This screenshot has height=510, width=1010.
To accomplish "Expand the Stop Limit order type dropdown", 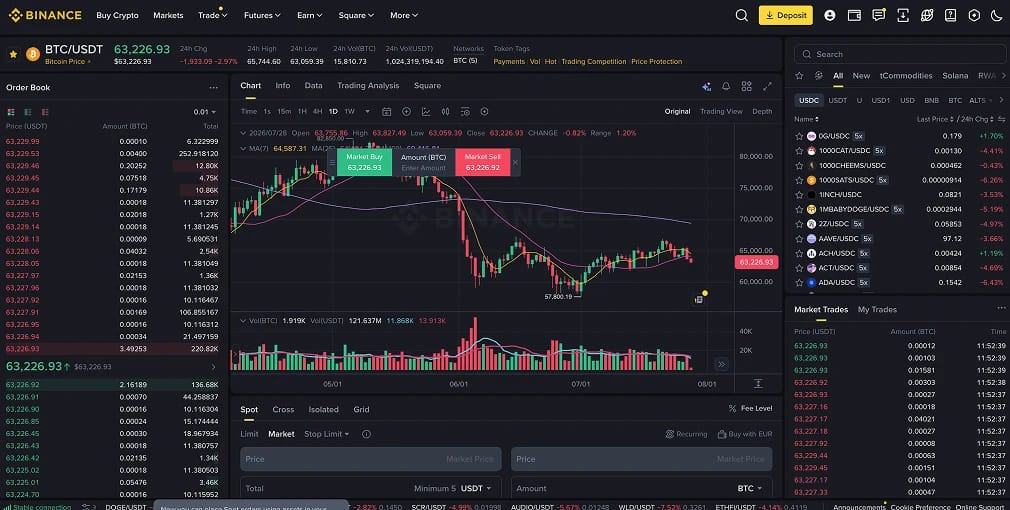I will (x=327, y=434).
